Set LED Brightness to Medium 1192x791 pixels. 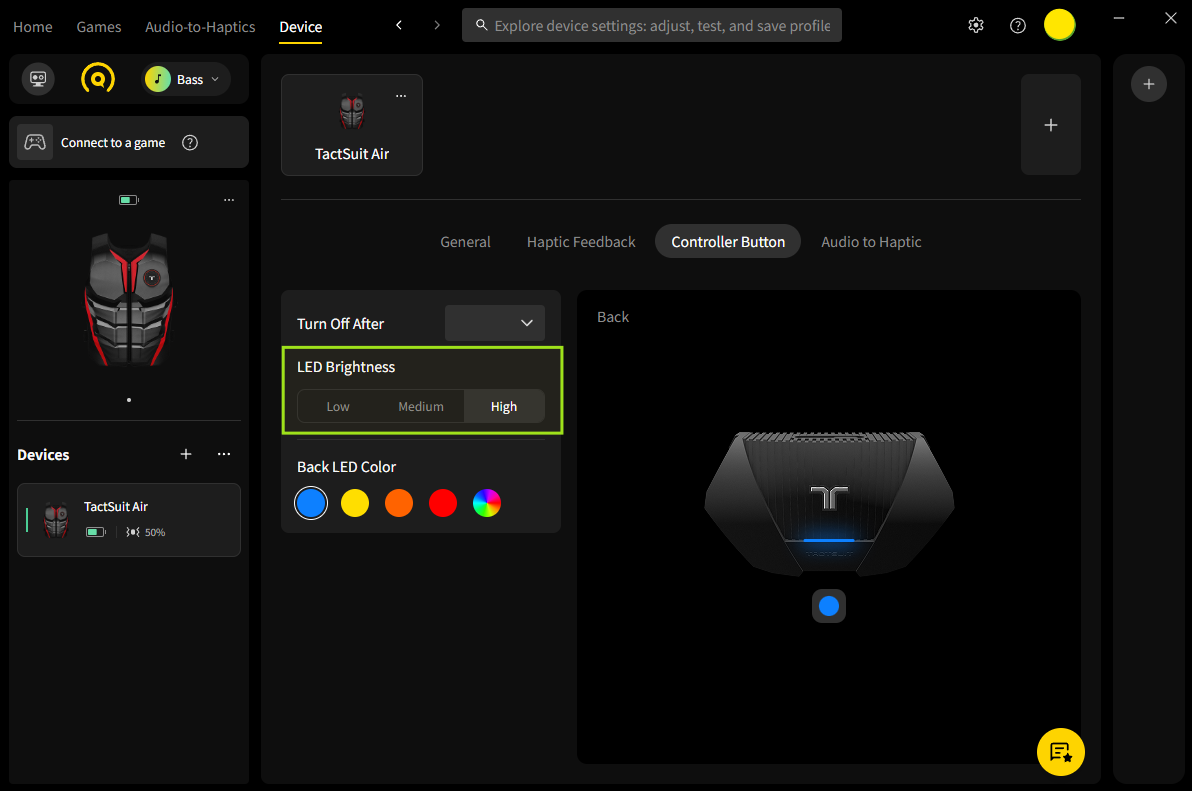click(x=421, y=407)
